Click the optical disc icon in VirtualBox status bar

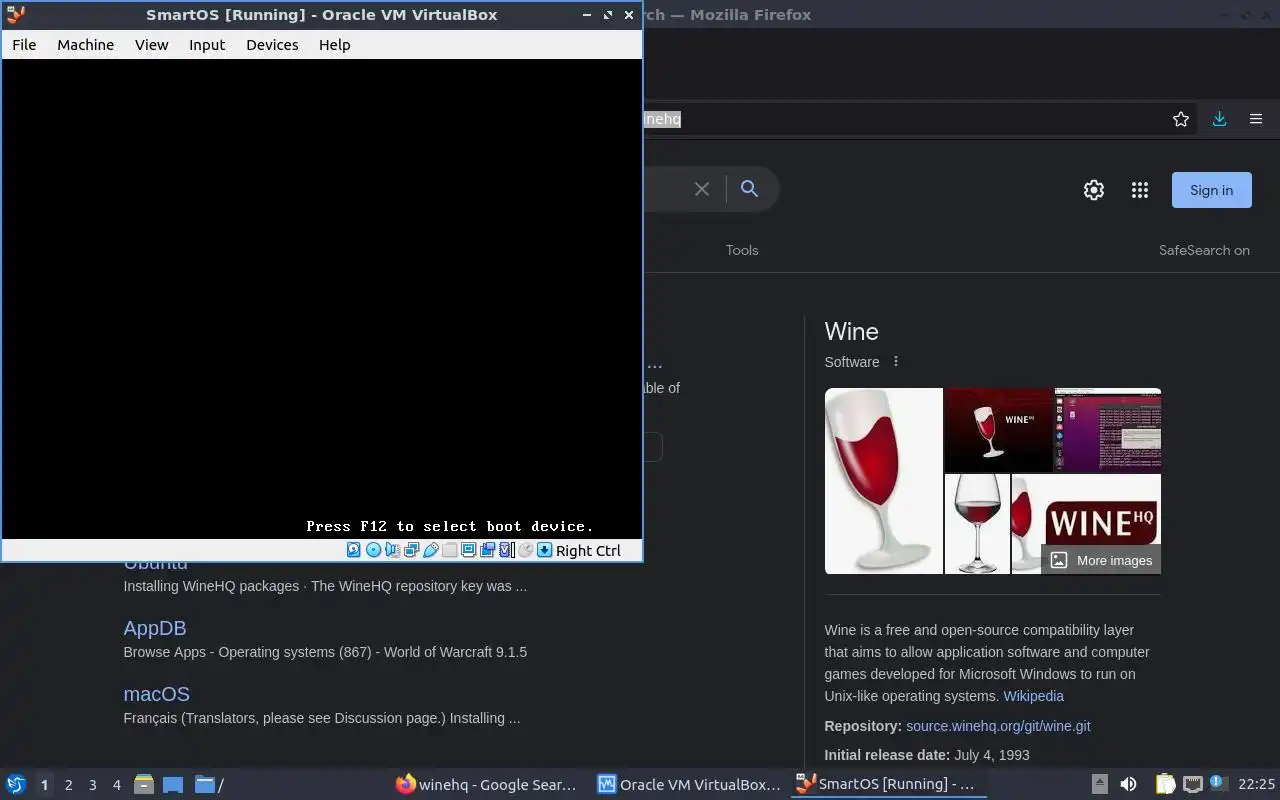pyautogui.click(x=373, y=550)
